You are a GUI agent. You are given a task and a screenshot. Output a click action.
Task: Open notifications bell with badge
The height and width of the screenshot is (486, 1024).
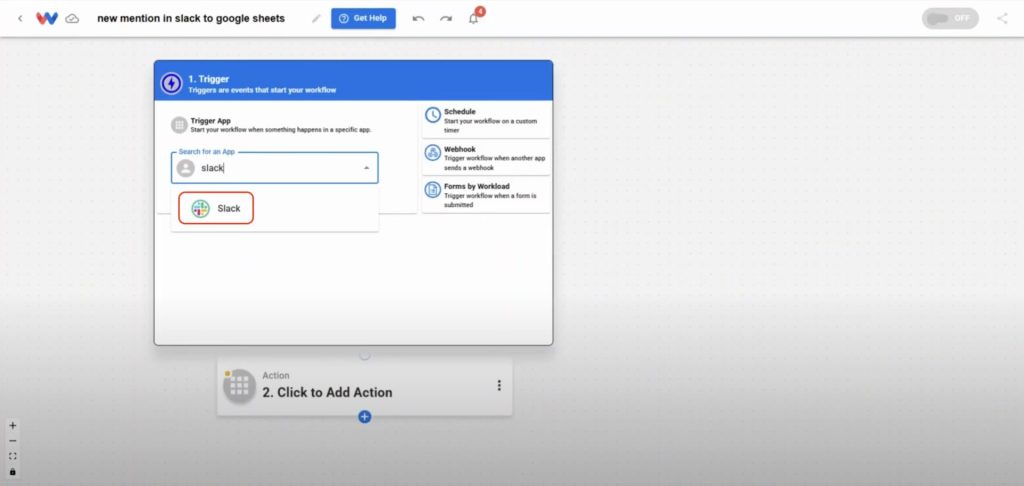(474, 18)
